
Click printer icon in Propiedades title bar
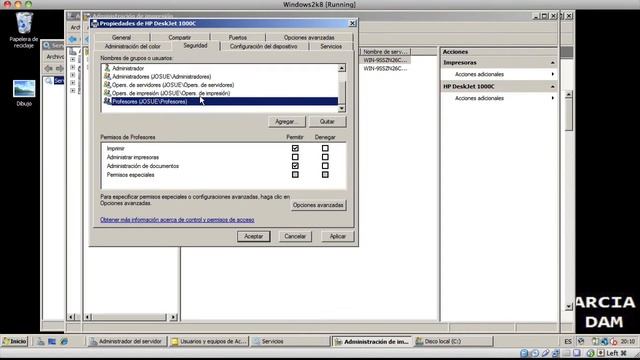pos(95,24)
